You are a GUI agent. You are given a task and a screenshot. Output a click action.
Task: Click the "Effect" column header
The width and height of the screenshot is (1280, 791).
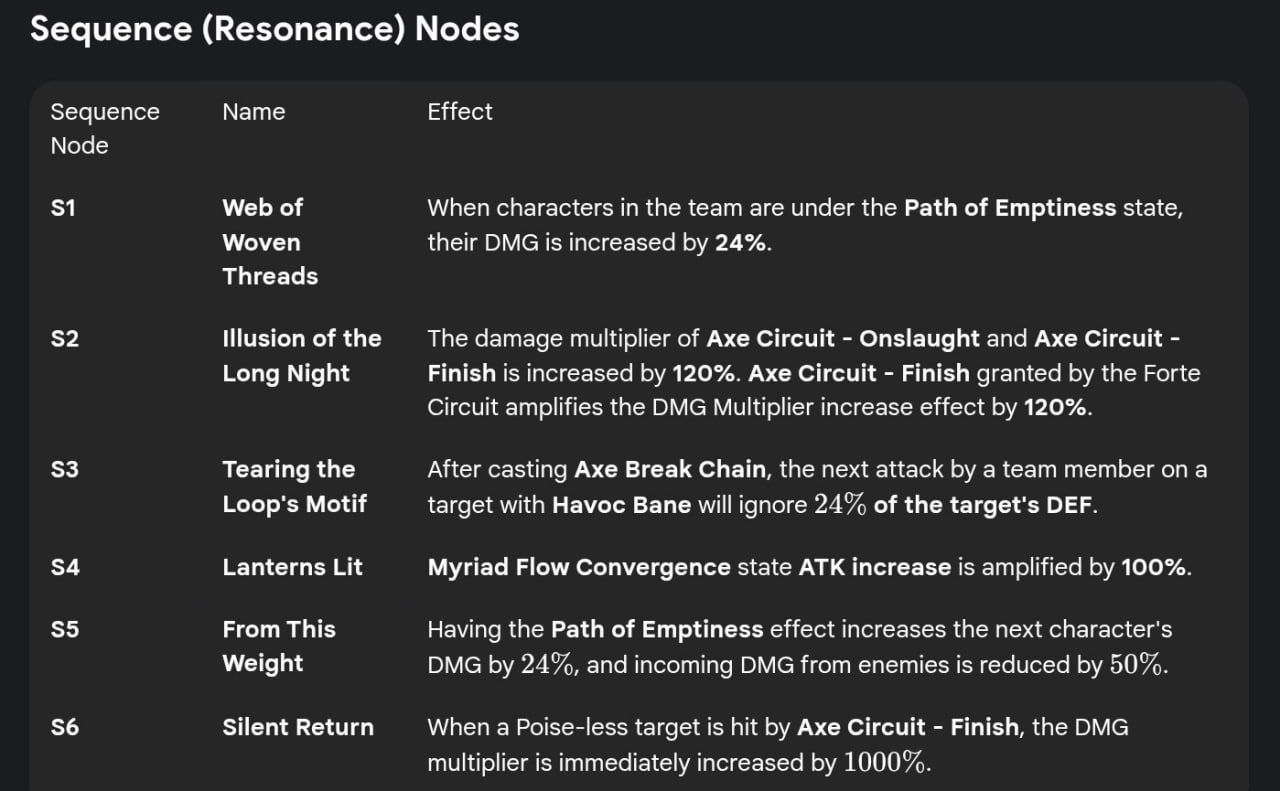[460, 112]
